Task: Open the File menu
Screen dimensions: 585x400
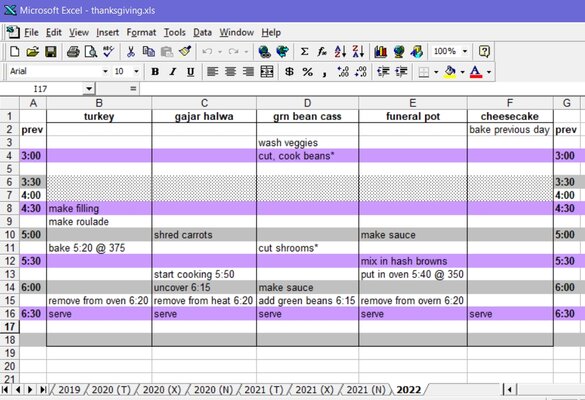Action: tap(31, 33)
